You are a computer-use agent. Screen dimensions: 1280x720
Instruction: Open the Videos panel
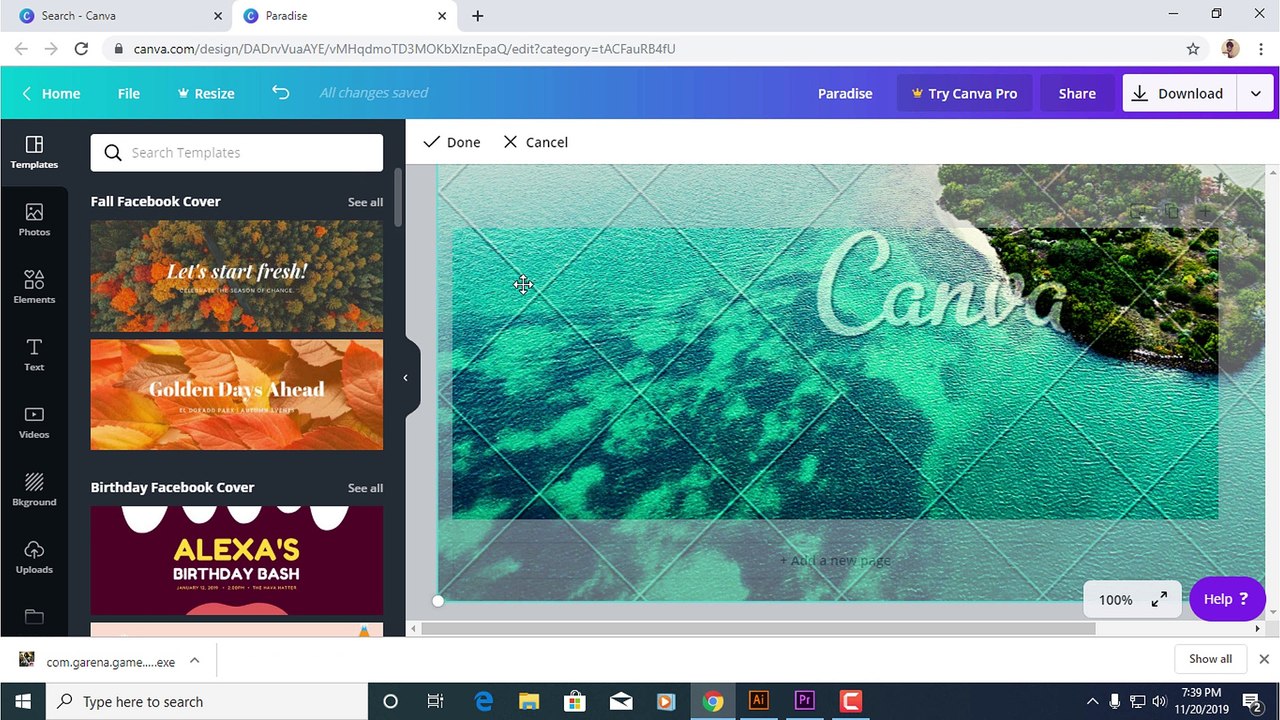[34, 422]
